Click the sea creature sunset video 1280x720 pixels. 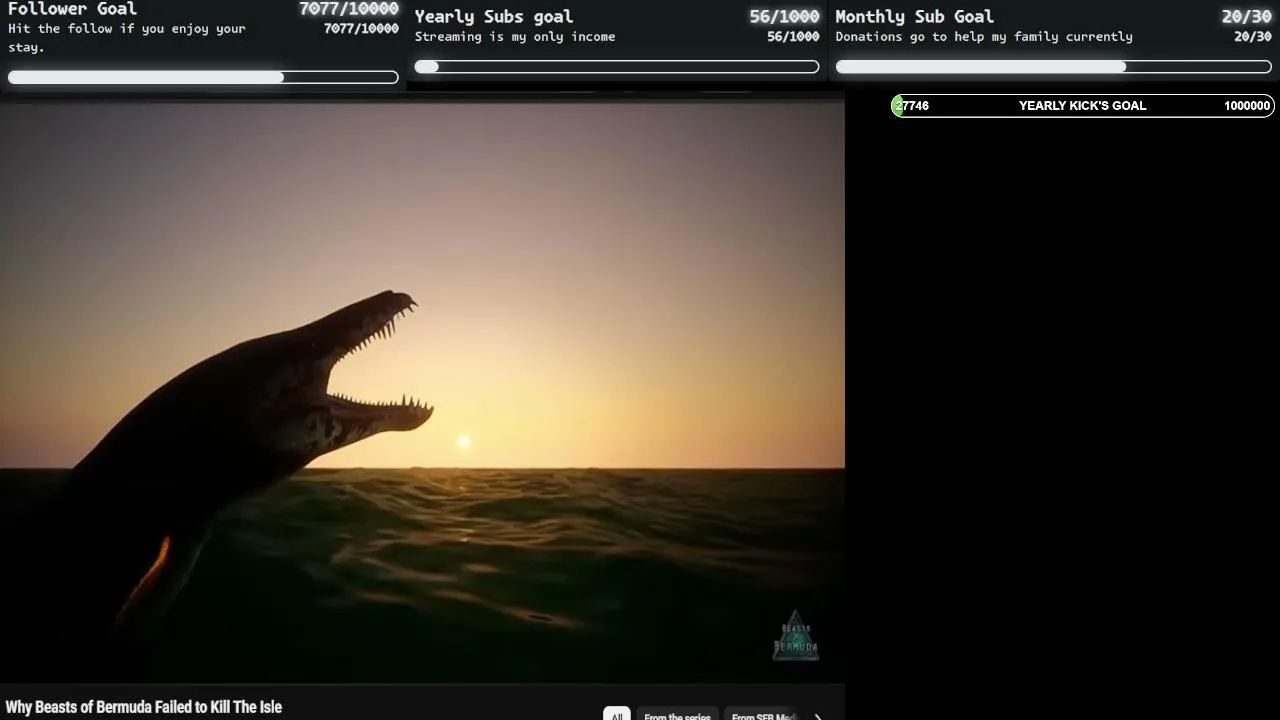click(x=422, y=392)
